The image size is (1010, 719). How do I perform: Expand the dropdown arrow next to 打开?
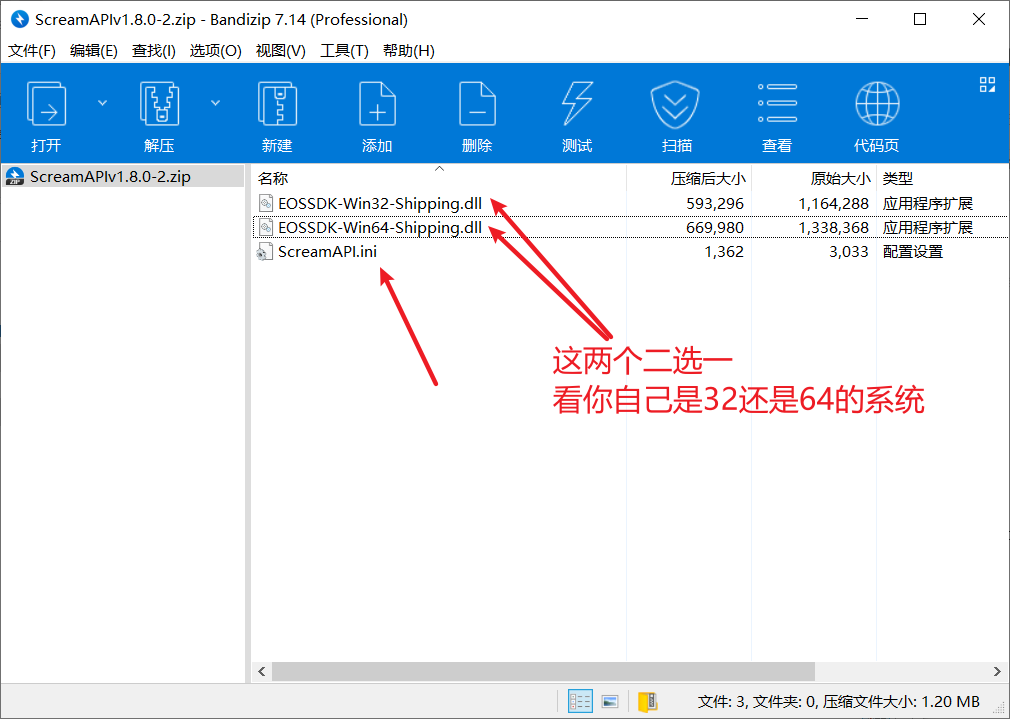101,101
